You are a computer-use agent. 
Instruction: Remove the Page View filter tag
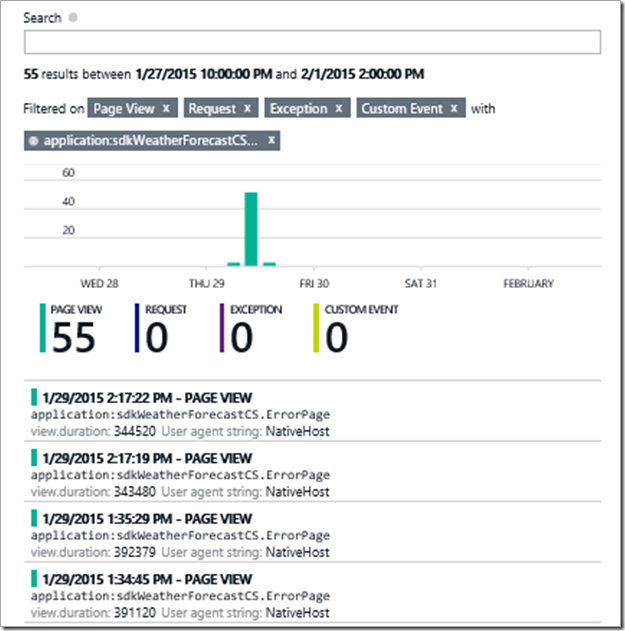coord(166,108)
